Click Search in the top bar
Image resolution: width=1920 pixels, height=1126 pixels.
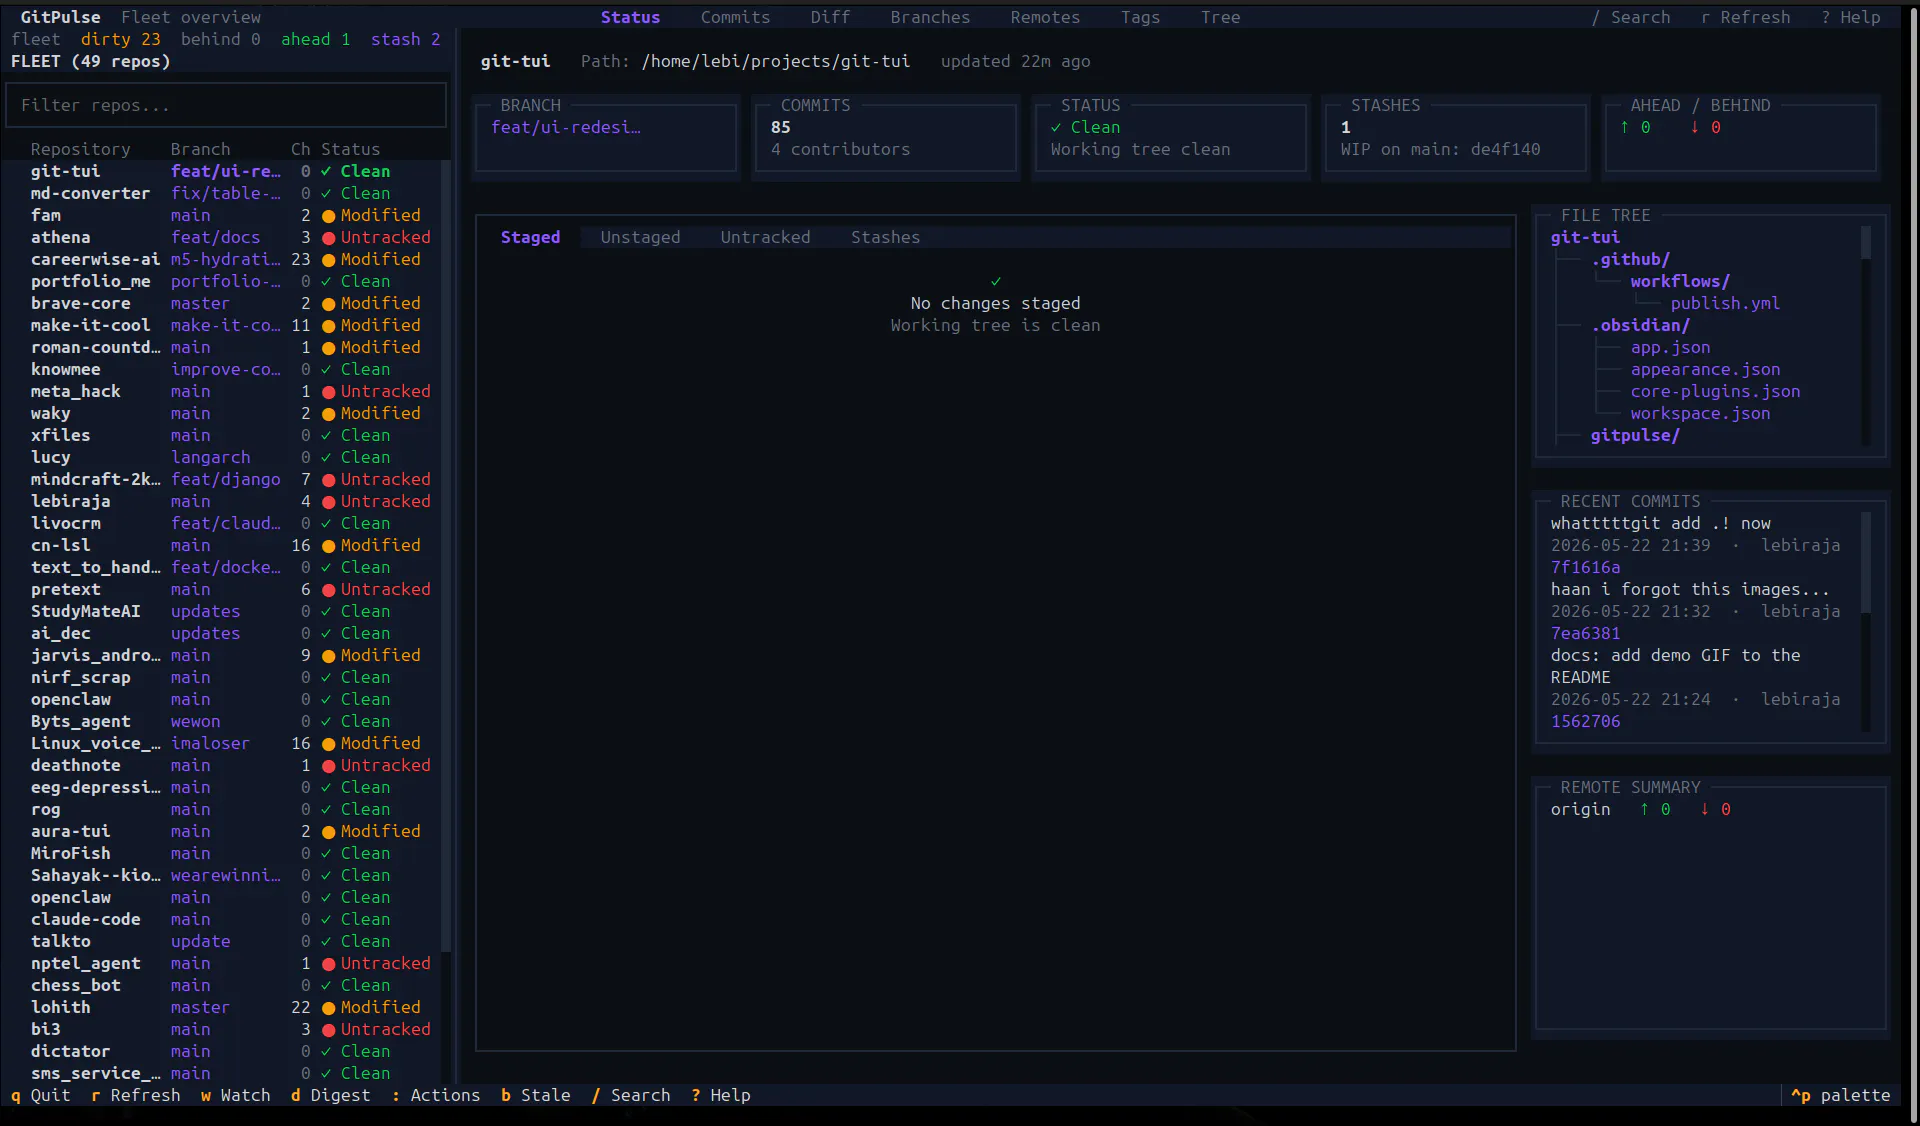pos(1630,17)
